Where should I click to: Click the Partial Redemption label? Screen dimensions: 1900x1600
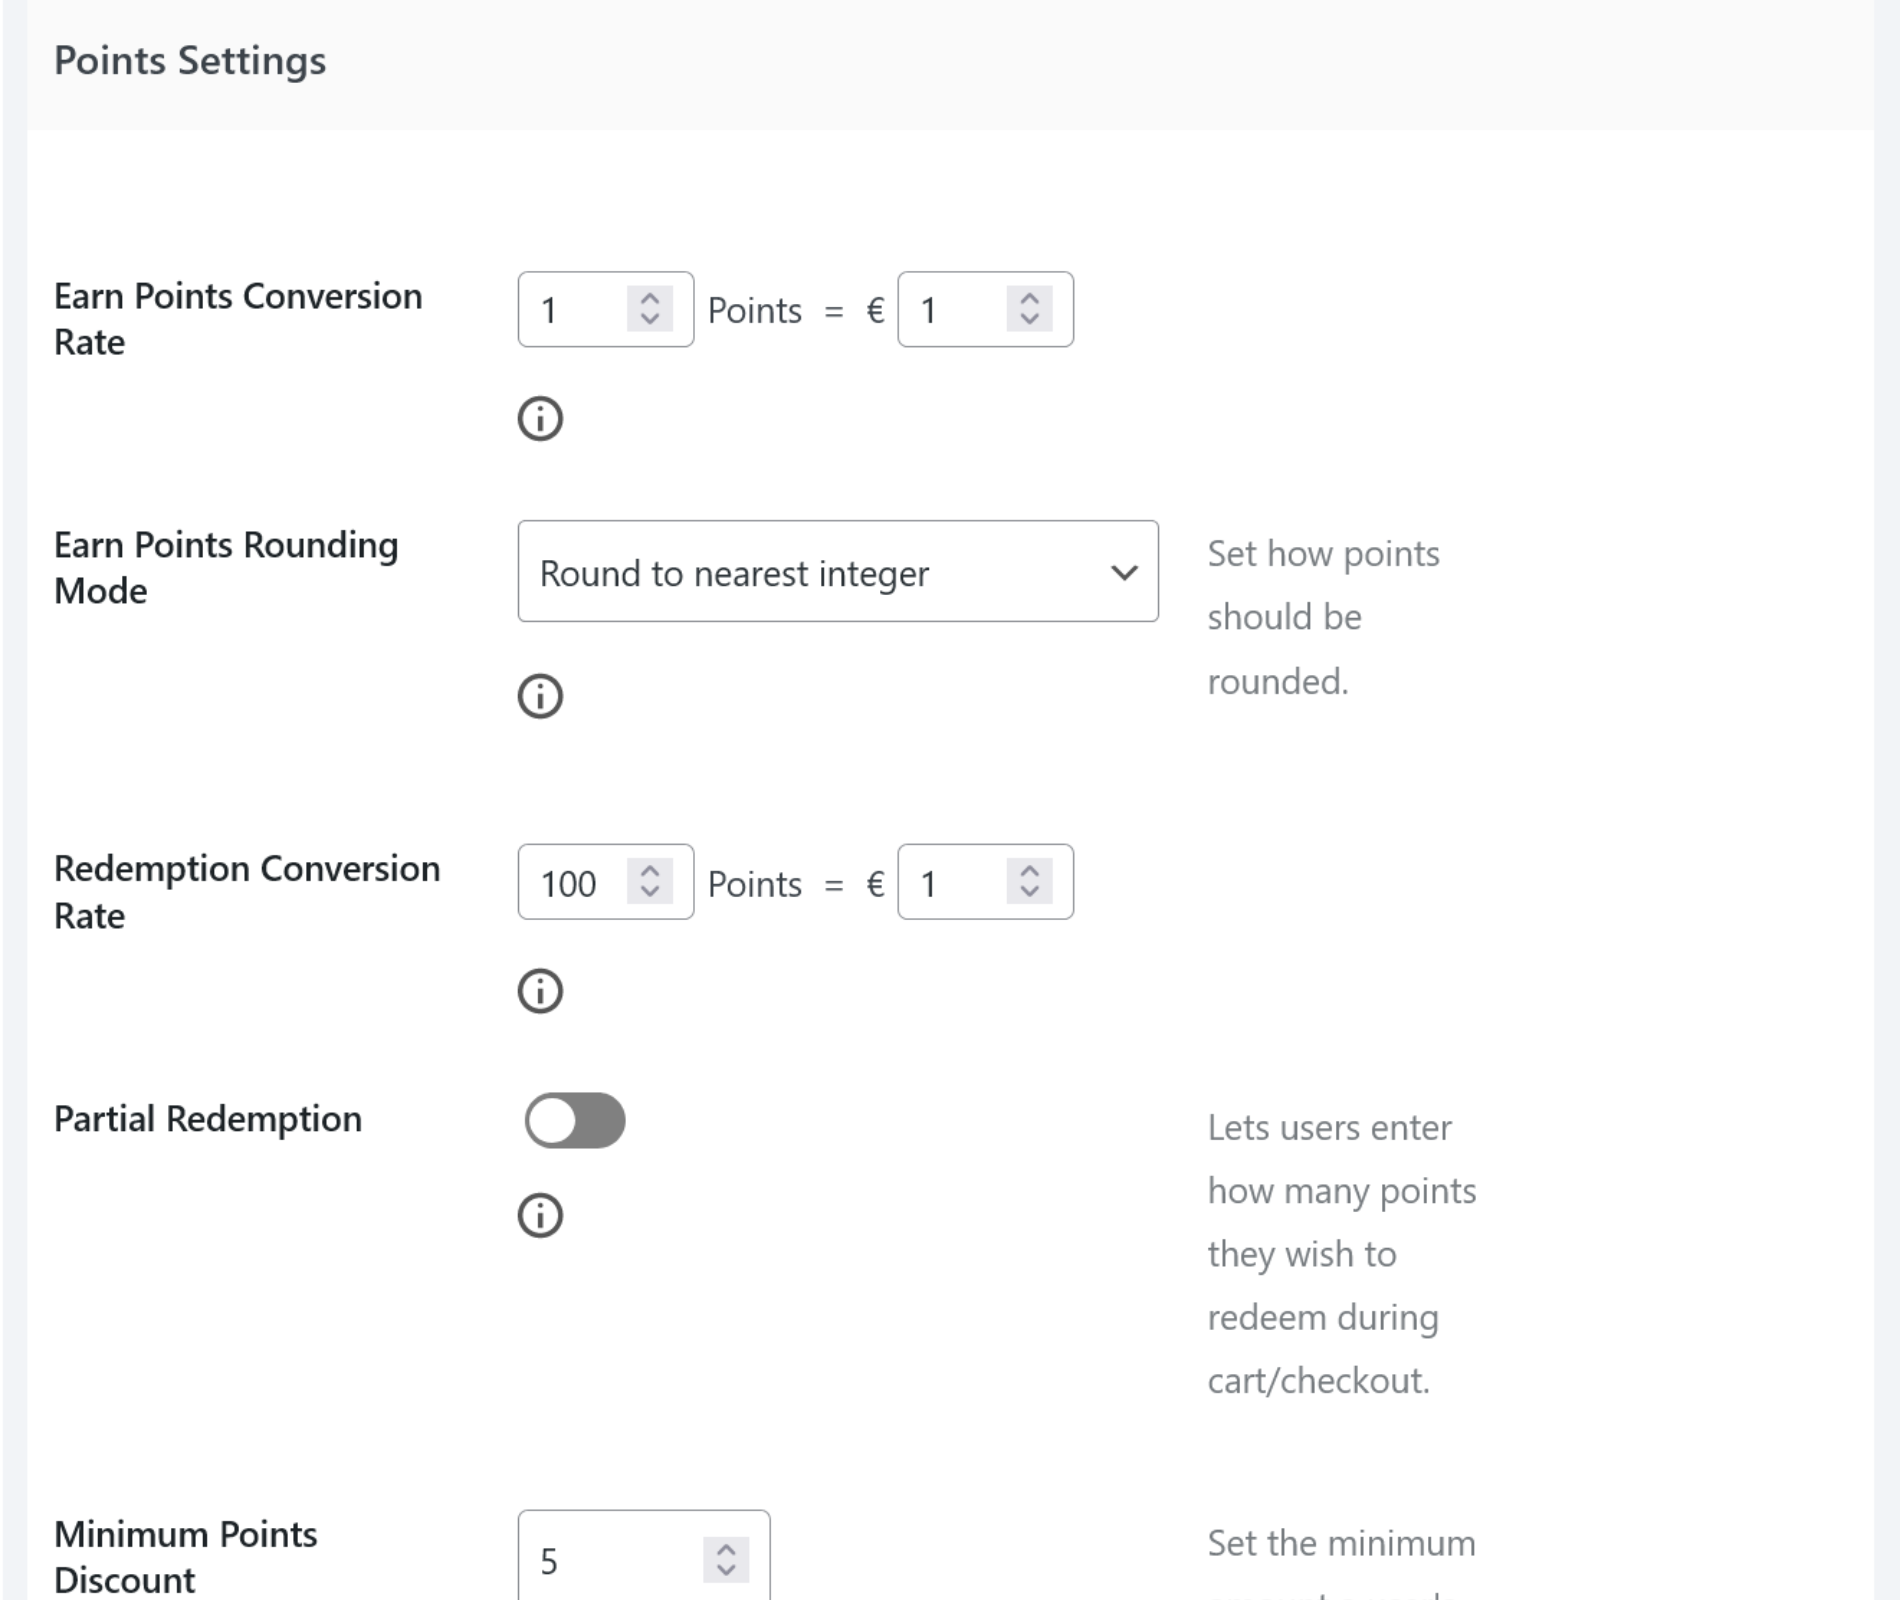pyautogui.click(x=208, y=1119)
